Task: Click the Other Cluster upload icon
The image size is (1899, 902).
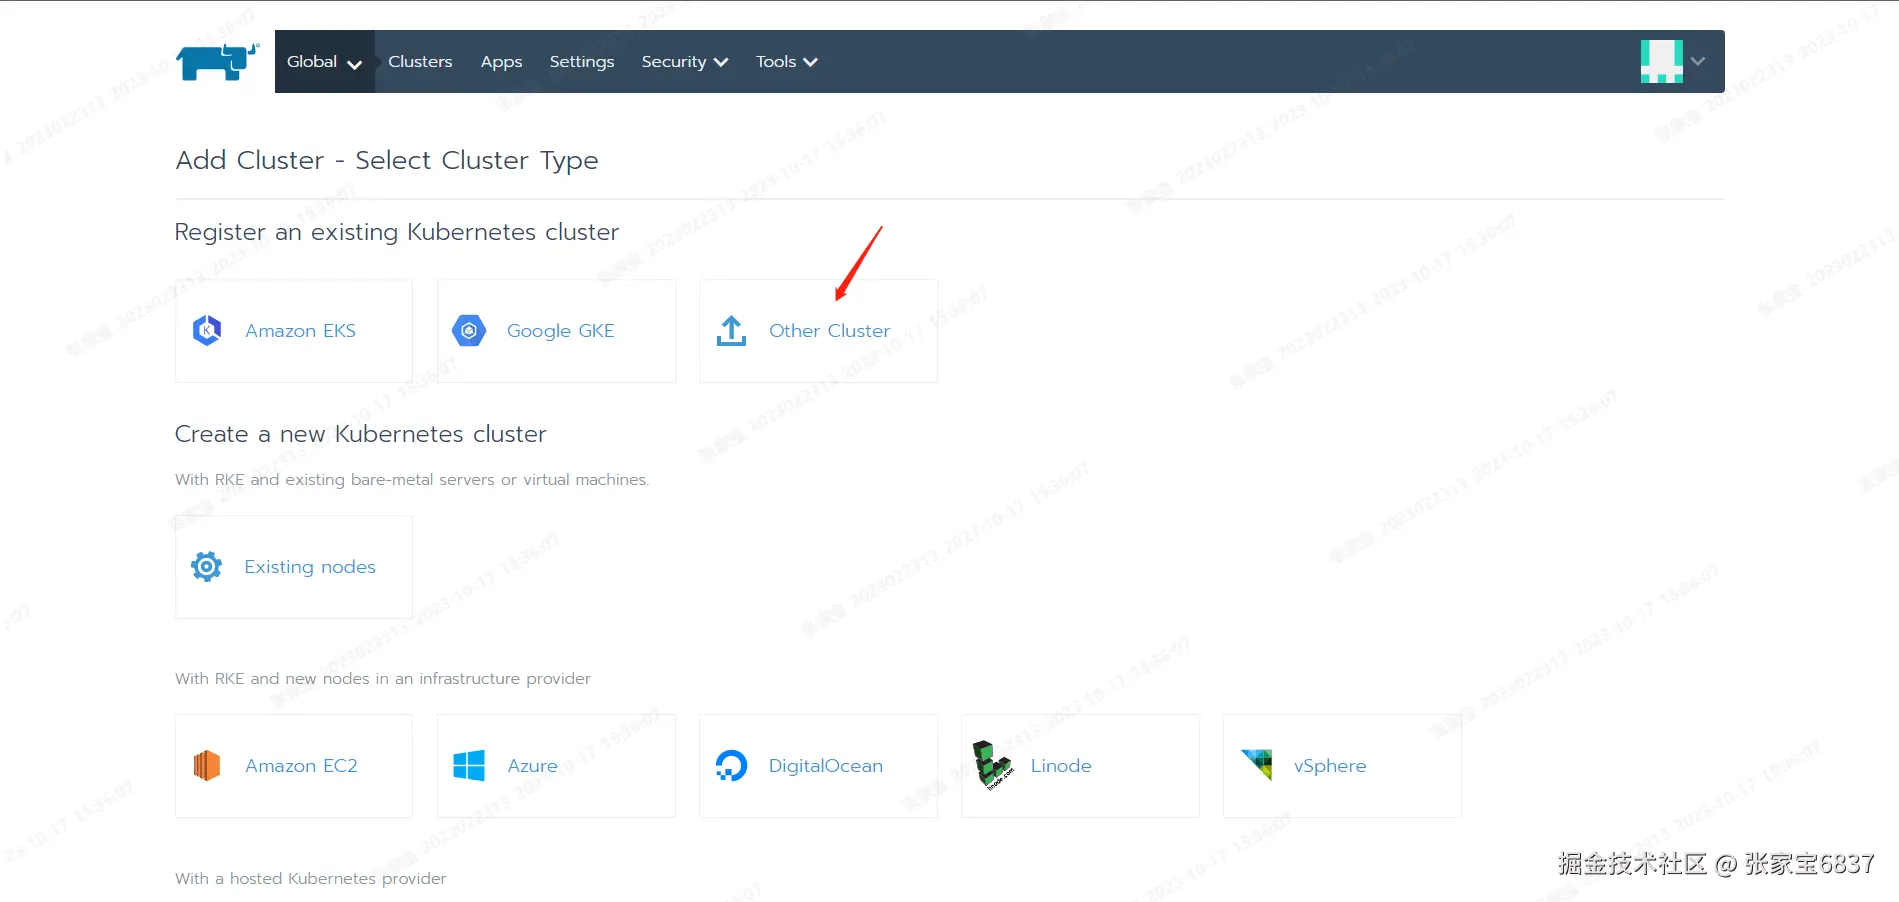Action: tap(731, 331)
